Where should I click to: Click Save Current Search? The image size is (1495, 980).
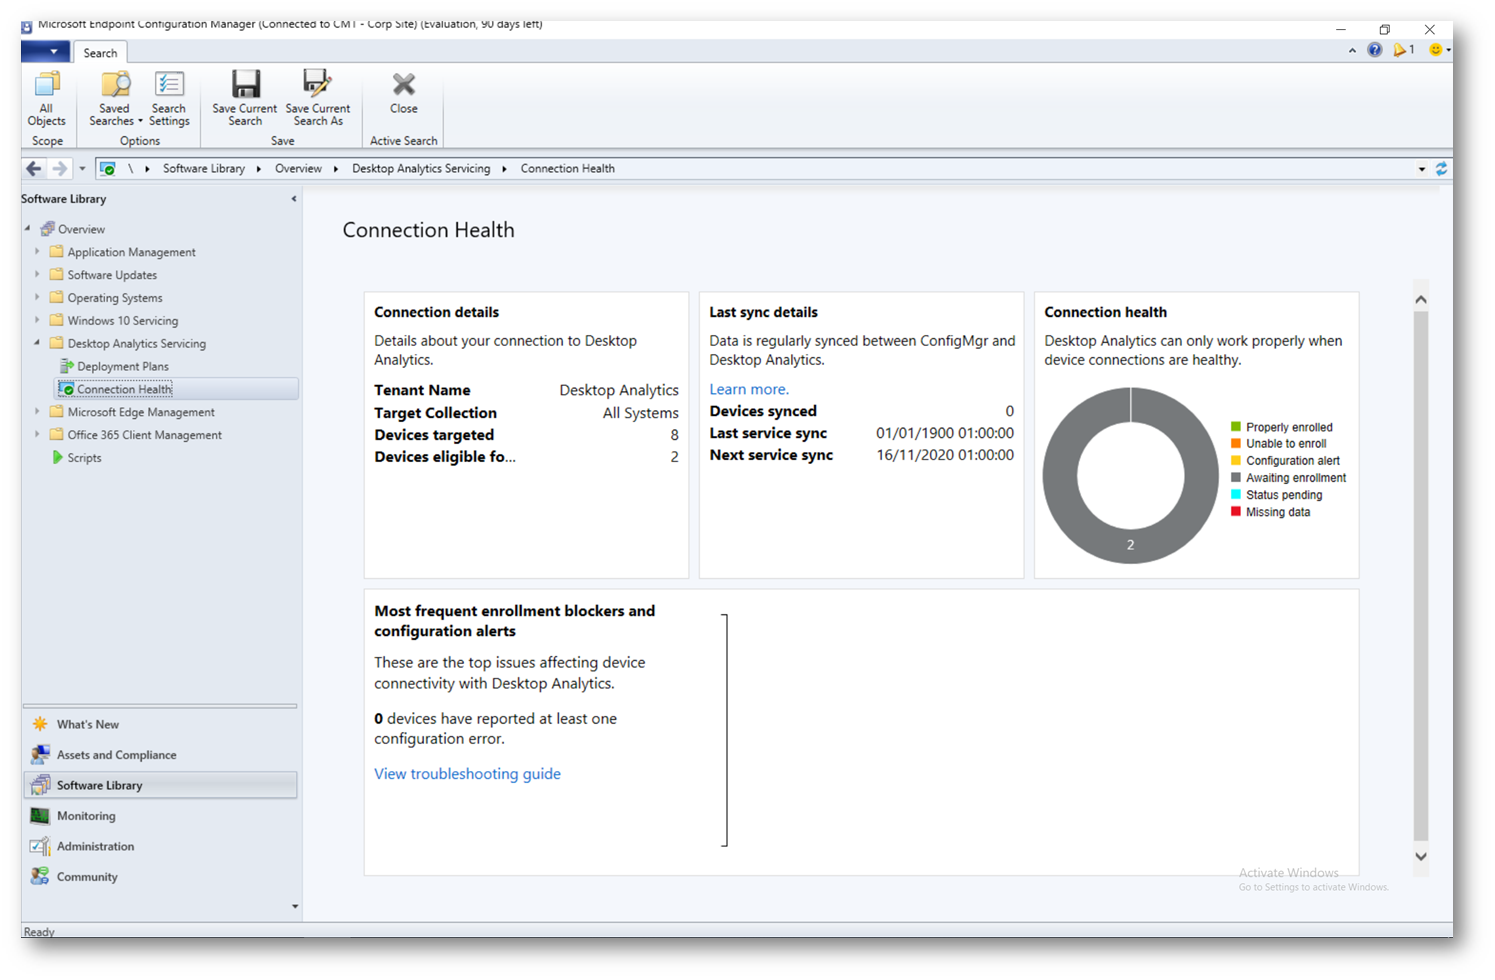[x=245, y=99]
